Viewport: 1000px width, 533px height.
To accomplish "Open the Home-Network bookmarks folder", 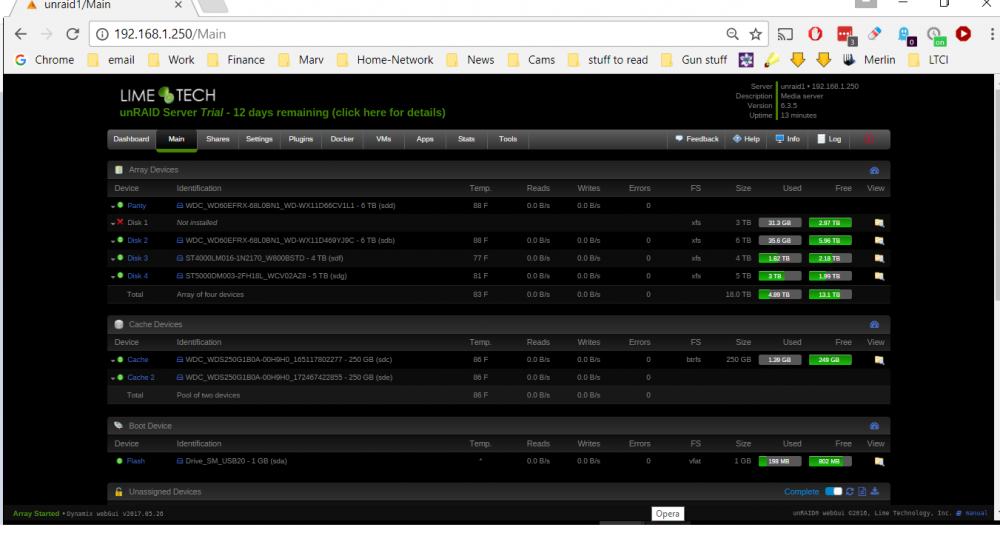I will pyautogui.click(x=385, y=60).
